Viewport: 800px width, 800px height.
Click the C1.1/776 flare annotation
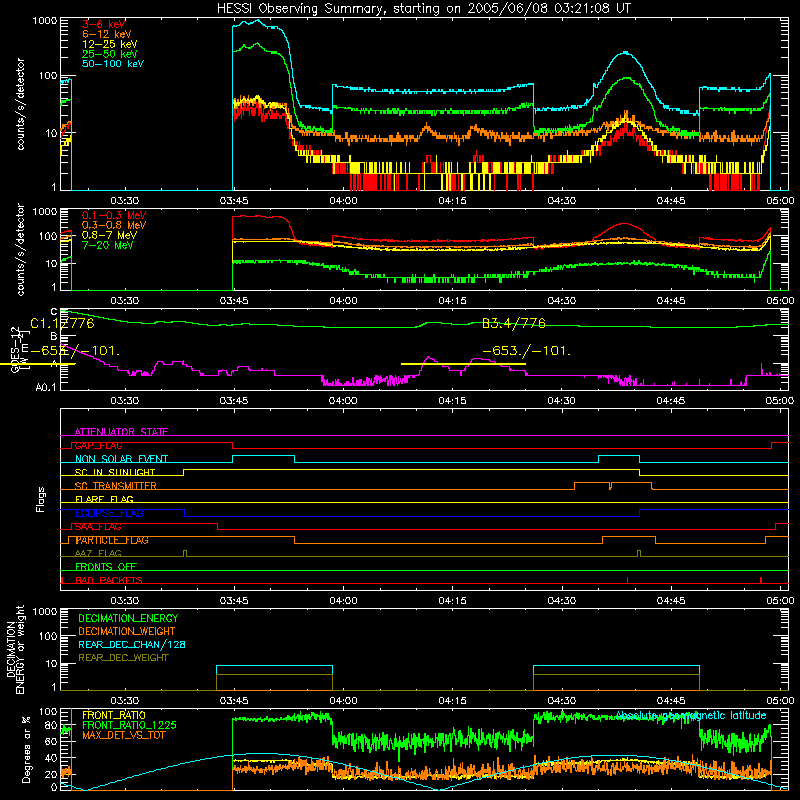tap(62, 323)
